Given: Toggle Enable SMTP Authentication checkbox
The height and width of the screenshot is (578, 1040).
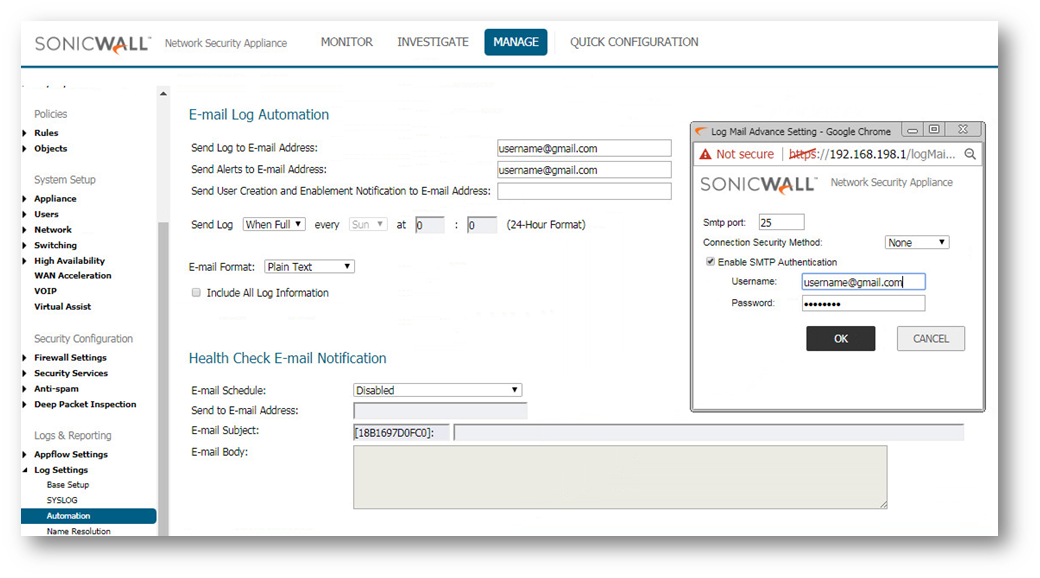Looking at the screenshot, I should point(710,261).
